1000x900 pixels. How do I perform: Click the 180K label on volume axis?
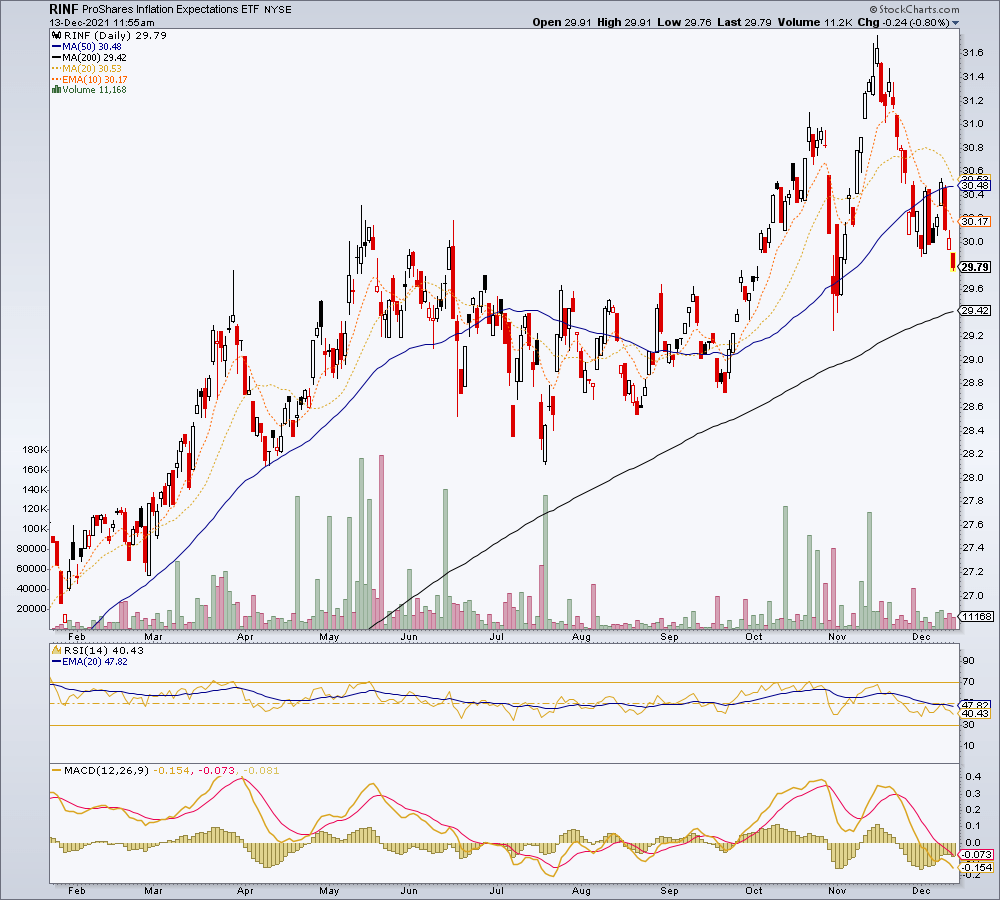click(34, 450)
